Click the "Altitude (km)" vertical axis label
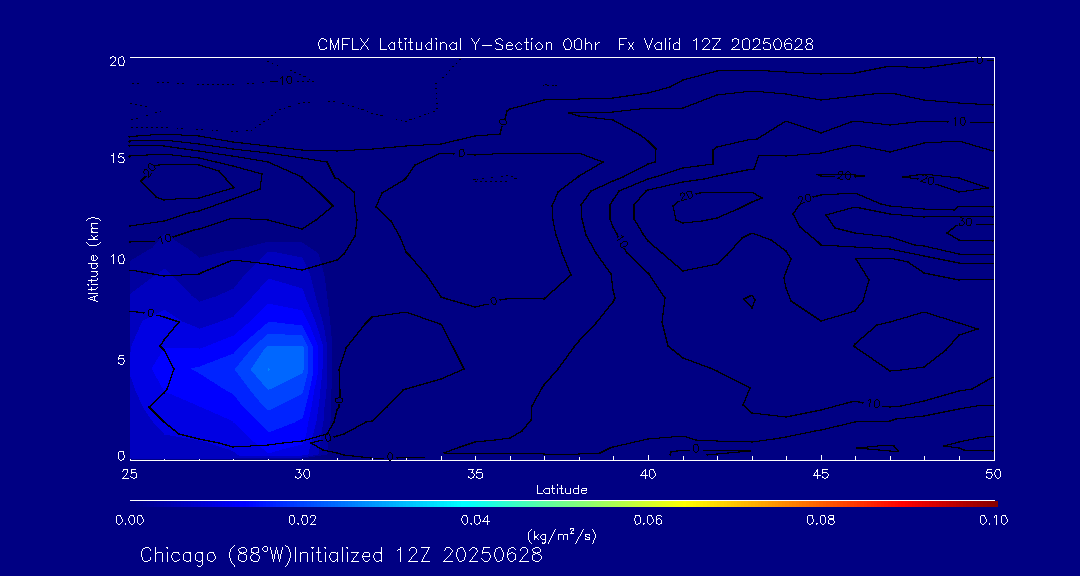This screenshot has width=1080, height=576. (x=94, y=258)
